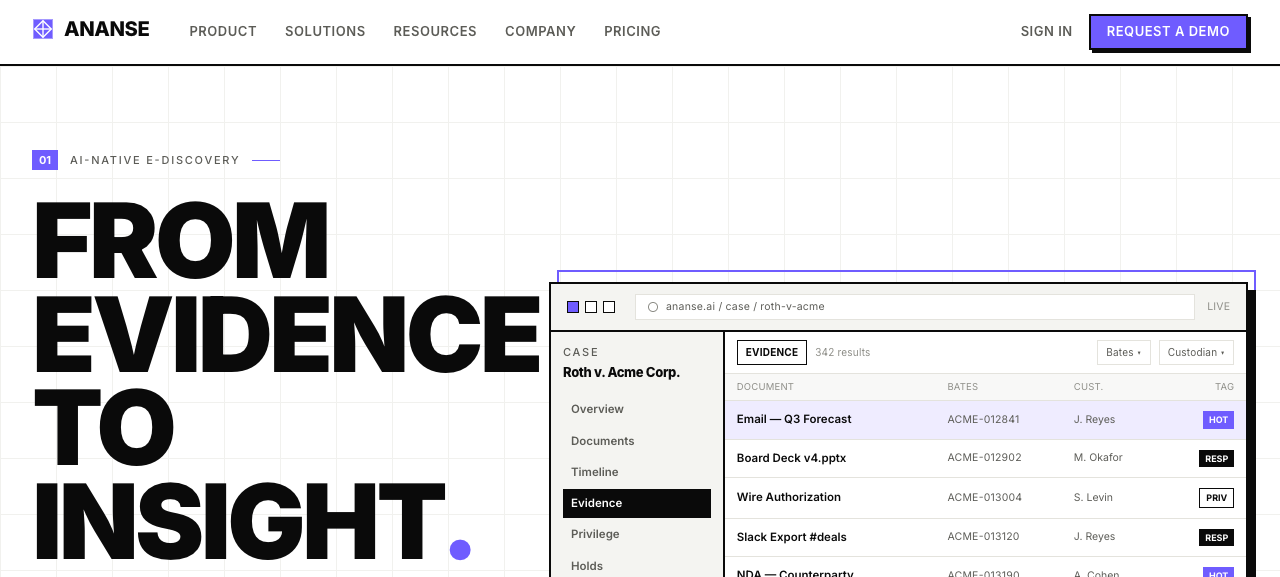This screenshot has height=577, width=1280.
Task: Select Evidence in the case sidebar
Action: coord(637,503)
